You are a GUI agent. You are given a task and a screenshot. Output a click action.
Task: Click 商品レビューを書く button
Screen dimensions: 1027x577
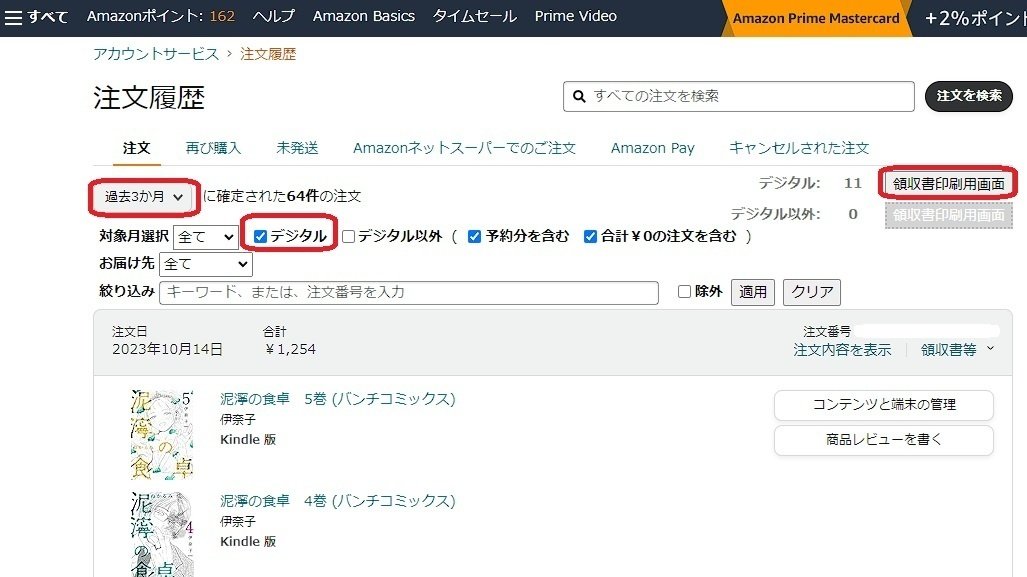point(884,439)
